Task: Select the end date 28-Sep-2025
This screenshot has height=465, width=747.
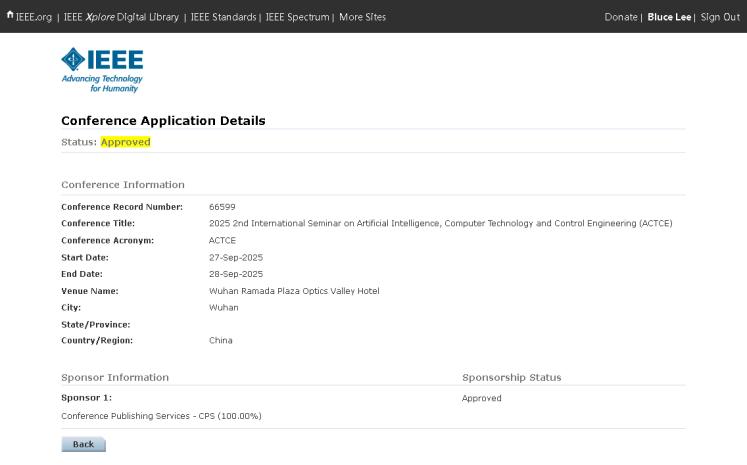Action: pos(235,274)
